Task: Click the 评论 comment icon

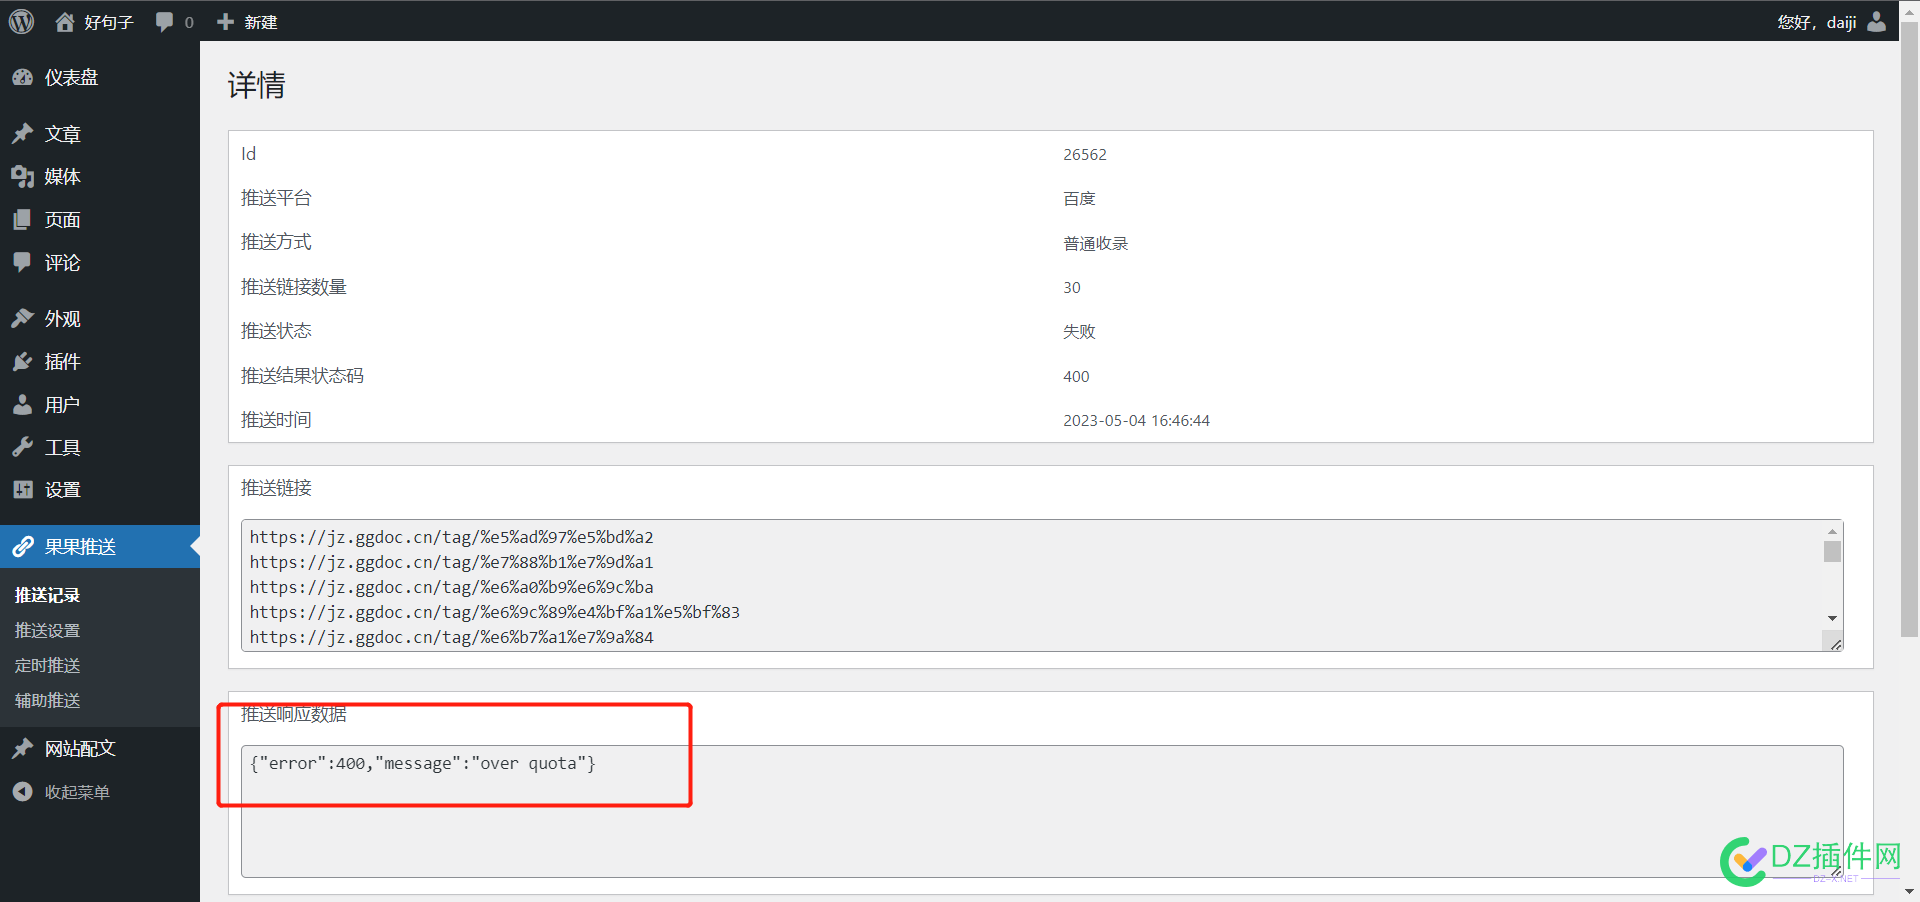Action: click(x=22, y=263)
